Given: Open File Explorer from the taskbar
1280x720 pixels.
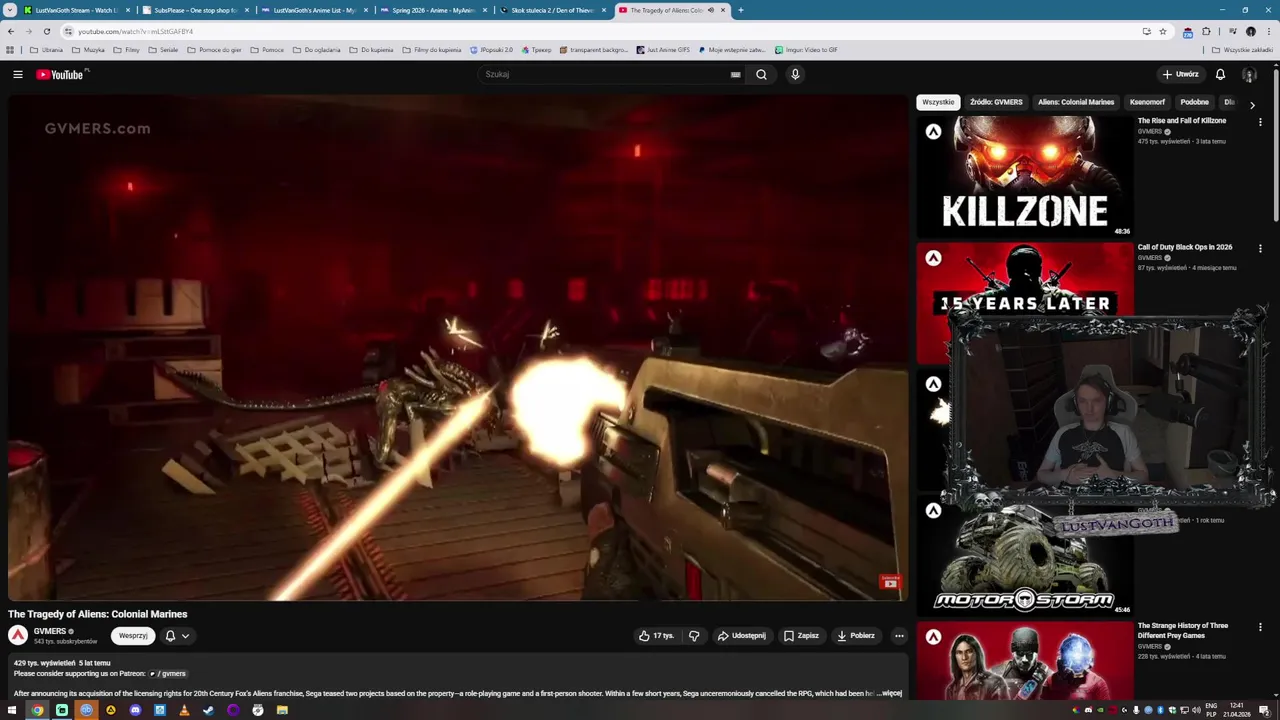Looking at the screenshot, I should pyautogui.click(x=282, y=710).
